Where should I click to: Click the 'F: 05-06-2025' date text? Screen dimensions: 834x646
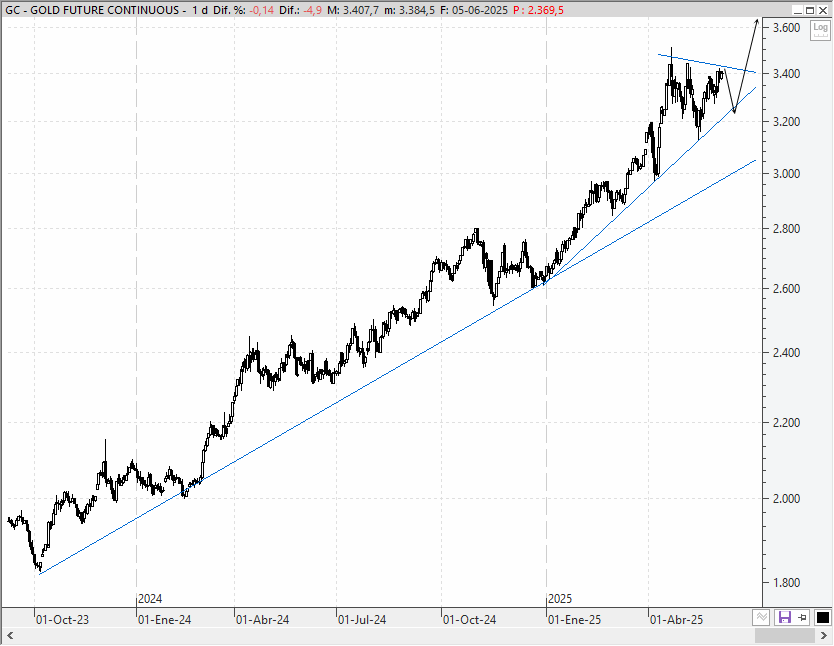[x=474, y=10]
